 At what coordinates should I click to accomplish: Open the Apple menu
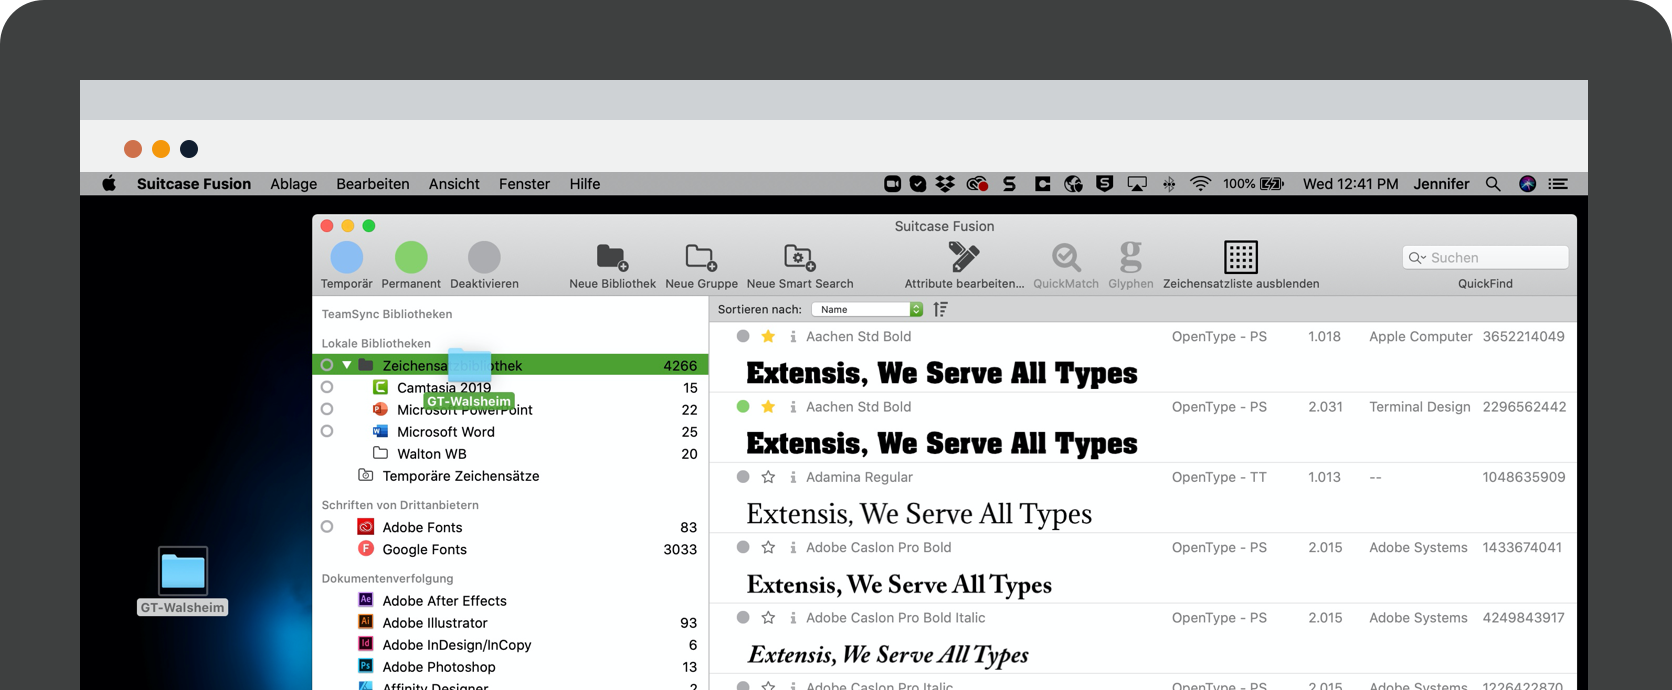coord(109,184)
